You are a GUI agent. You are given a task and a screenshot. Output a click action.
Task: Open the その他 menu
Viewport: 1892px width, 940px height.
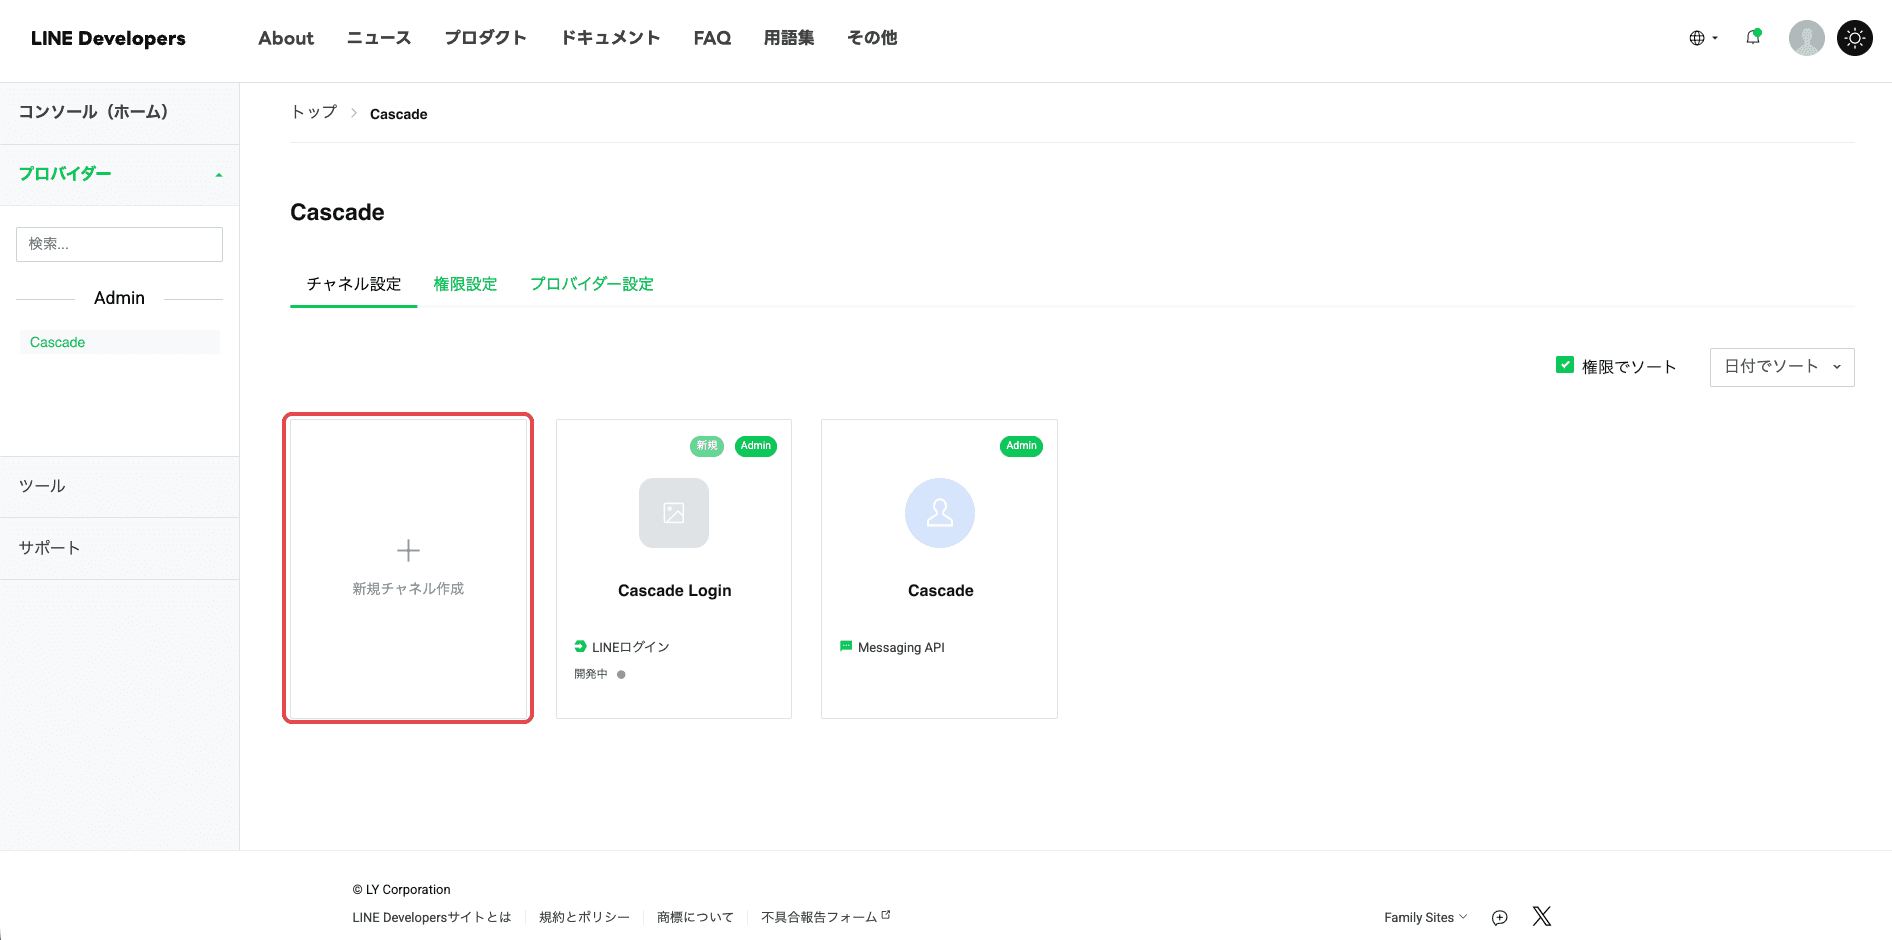[872, 38]
